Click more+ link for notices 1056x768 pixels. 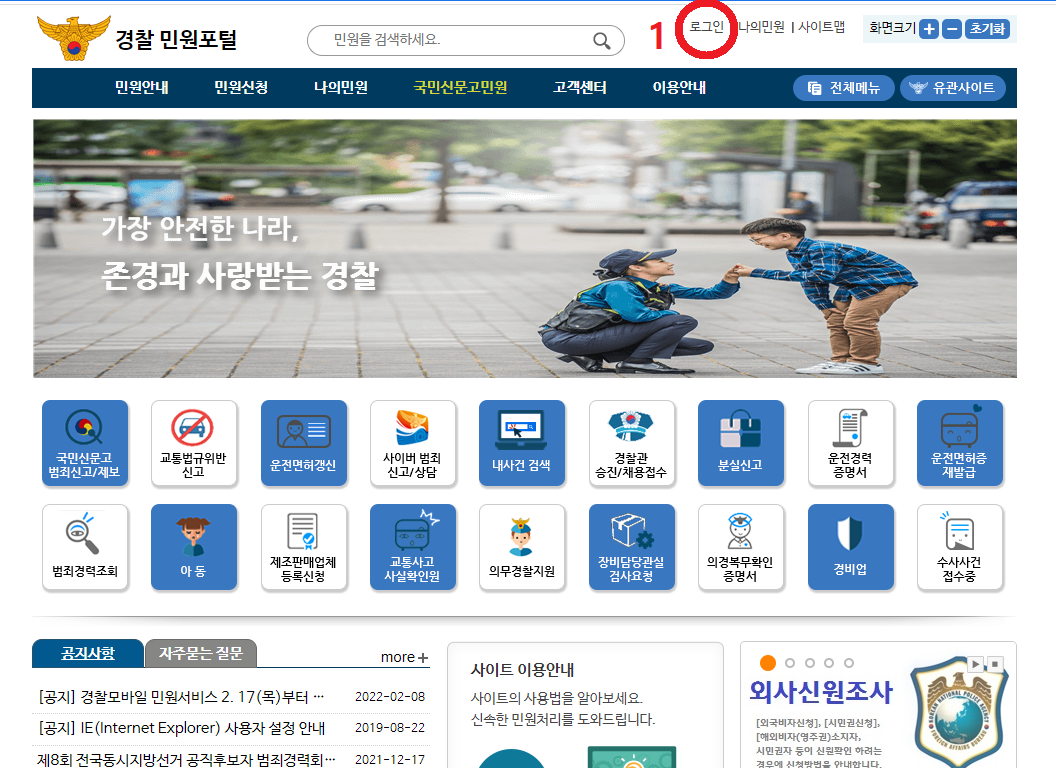404,658
